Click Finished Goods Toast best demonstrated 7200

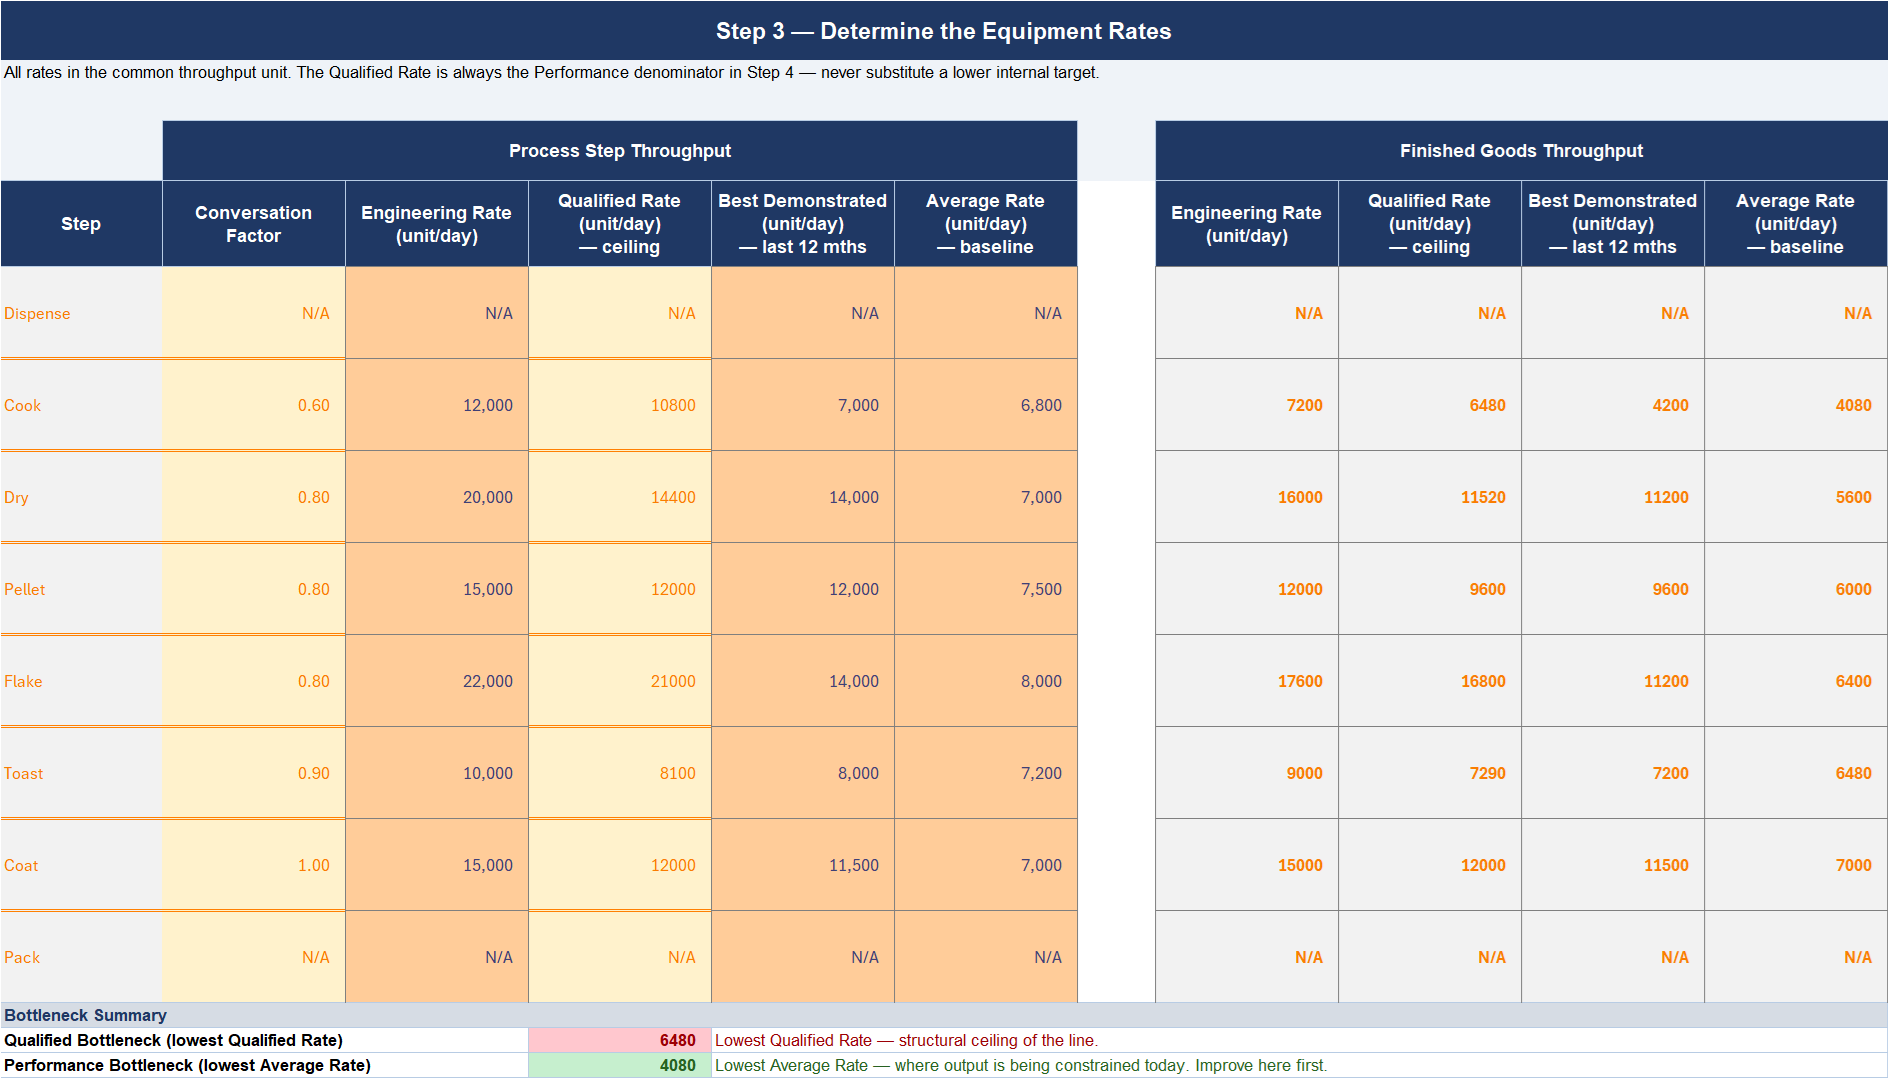coord(1613,773)
